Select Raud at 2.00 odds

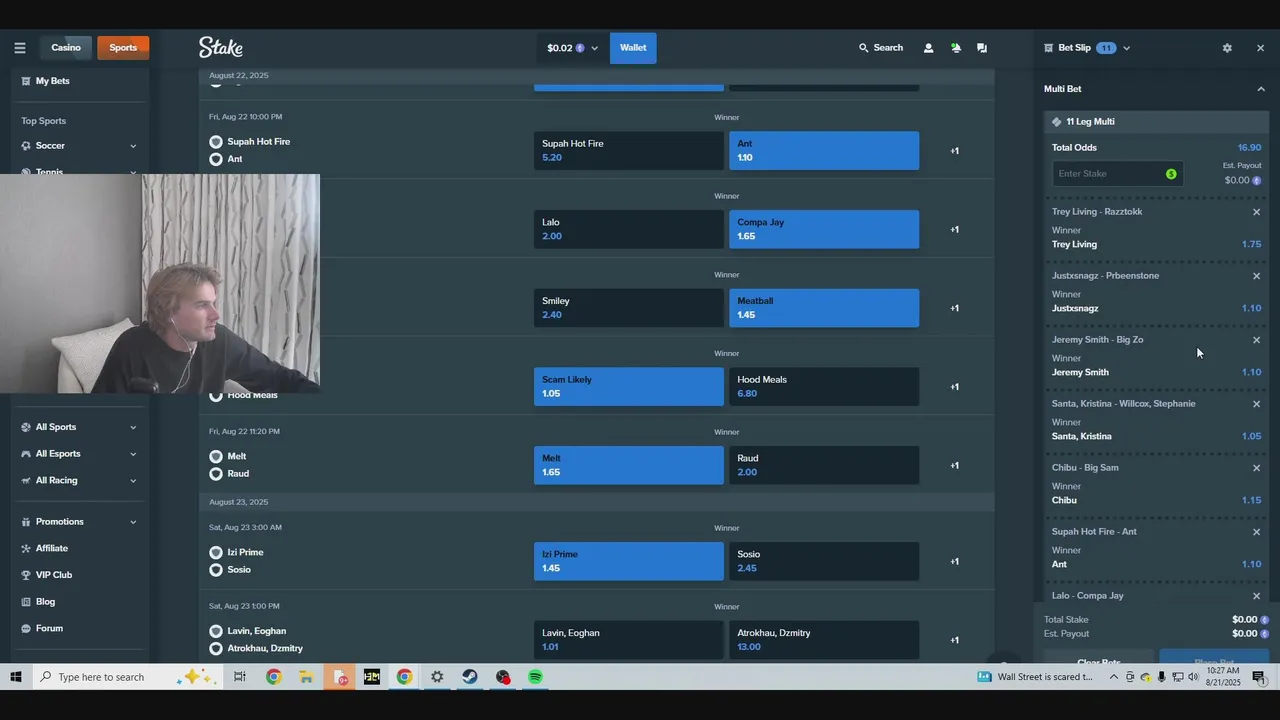(x=824, y=465)
